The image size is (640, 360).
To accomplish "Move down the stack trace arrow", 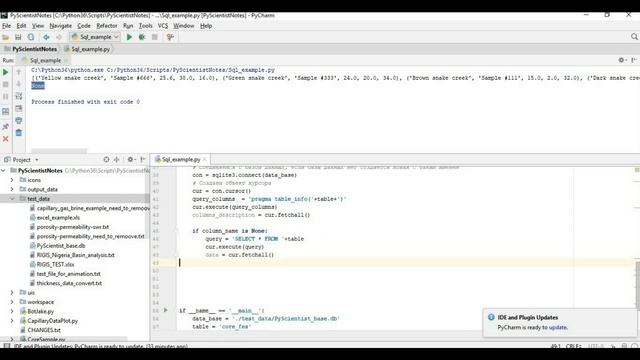I will click(x=19, y=84).
